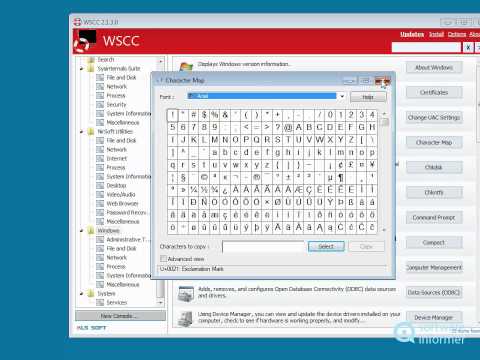Image resolution: width=480 pixels, height=360 pixels.
Task: Collapse the System tree node arrow
Action: (x=82, y=294)
